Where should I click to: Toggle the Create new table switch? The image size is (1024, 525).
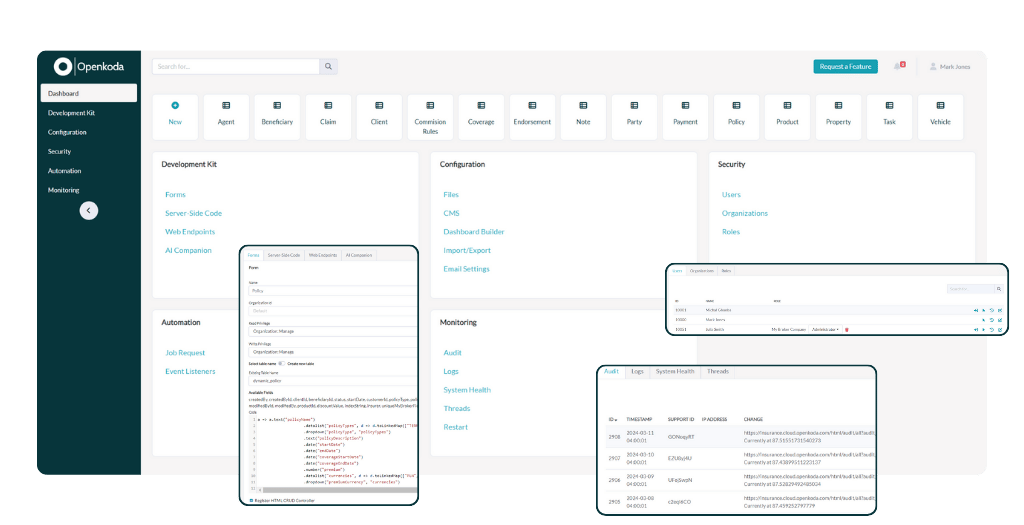pos(281,364)
